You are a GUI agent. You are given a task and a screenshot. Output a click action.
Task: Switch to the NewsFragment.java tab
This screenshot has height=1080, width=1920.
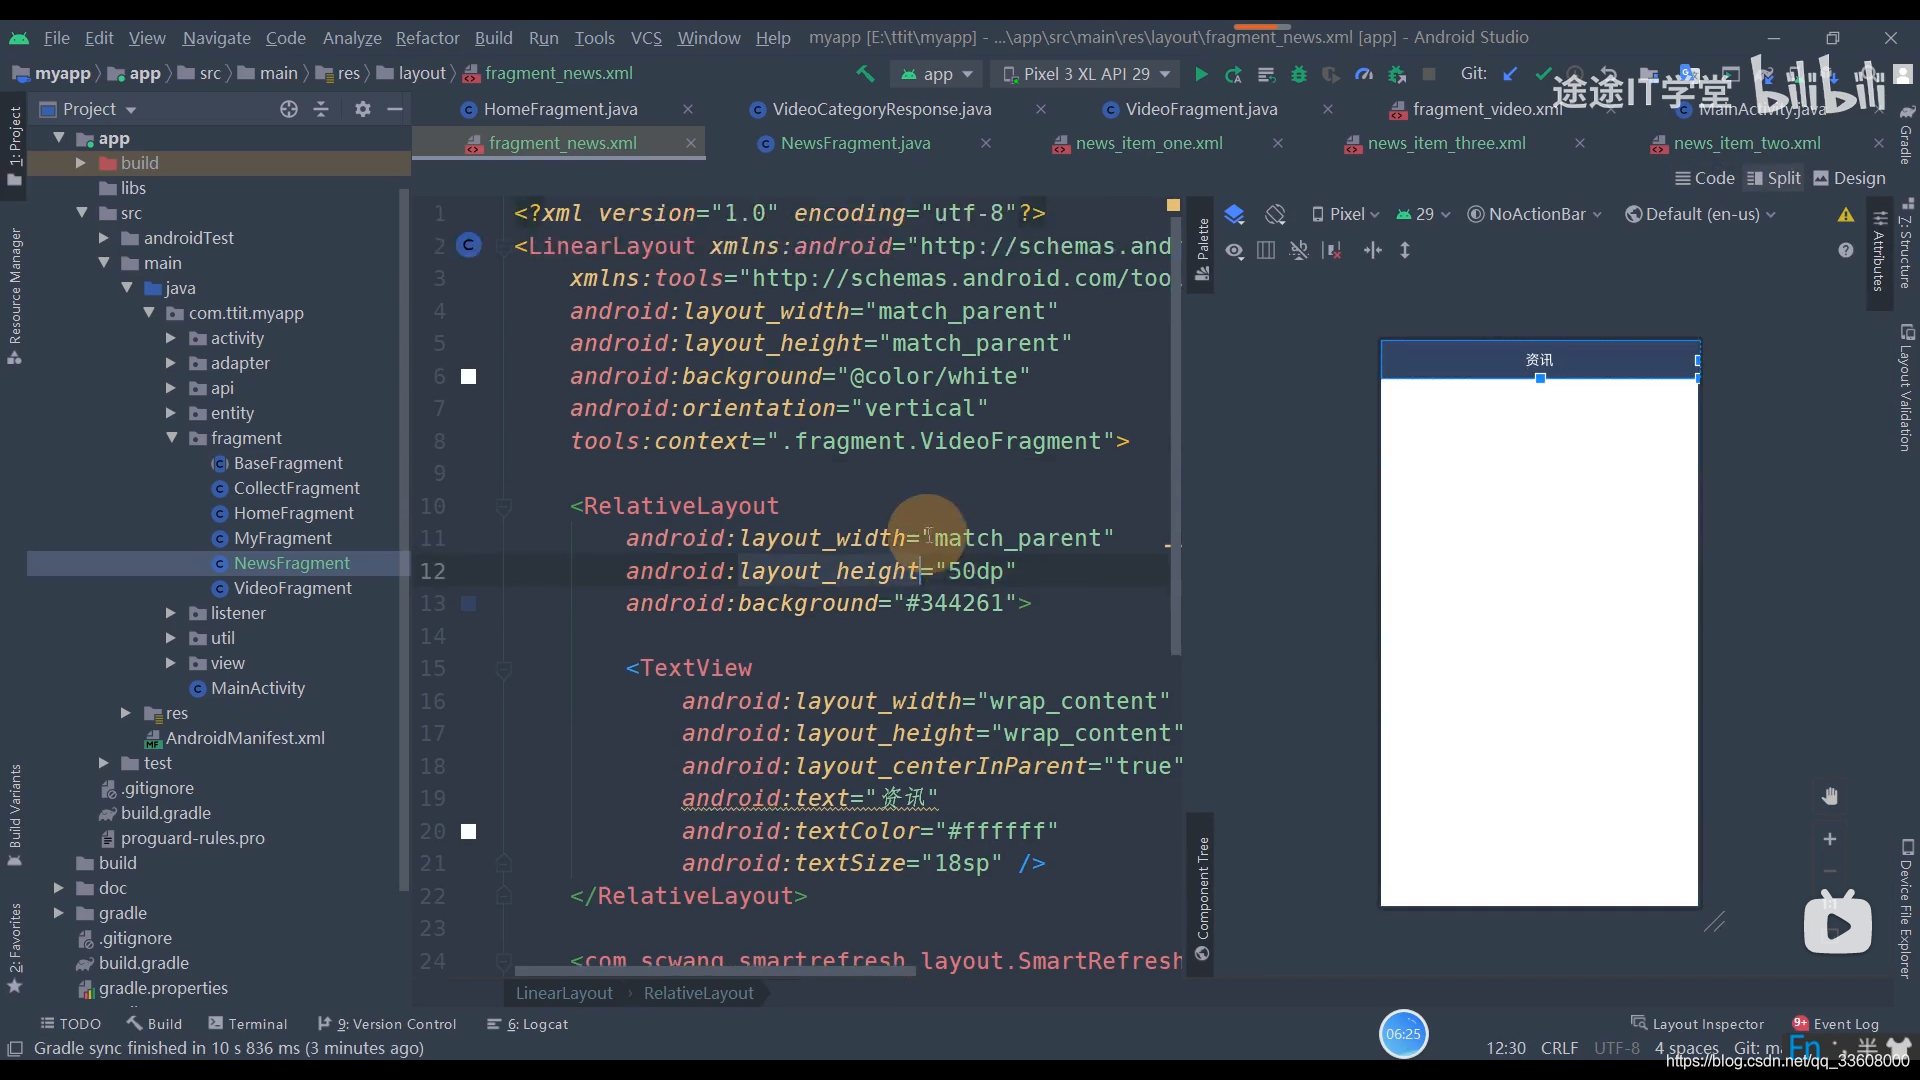tap(855, 142)
